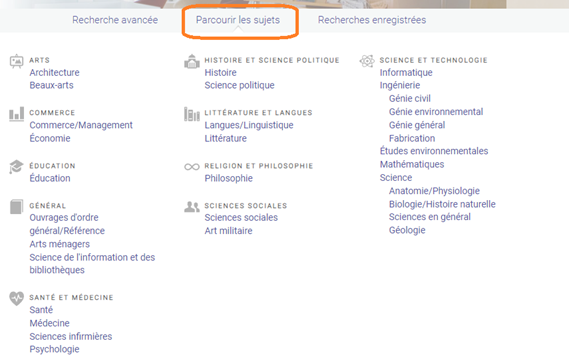Click the Histoire et Science Politique building icon
This screenshot has height=361, width=569.
192,61
